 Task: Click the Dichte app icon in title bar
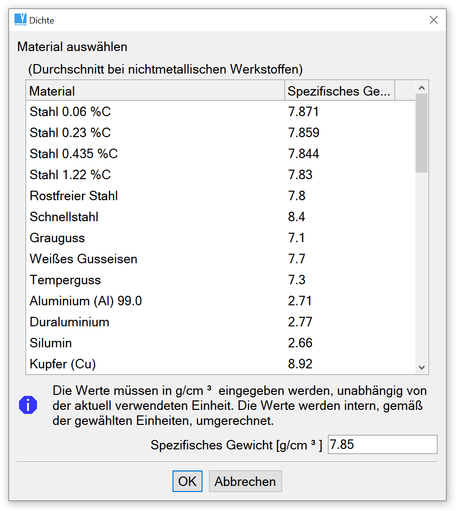(x=20, y=20)
